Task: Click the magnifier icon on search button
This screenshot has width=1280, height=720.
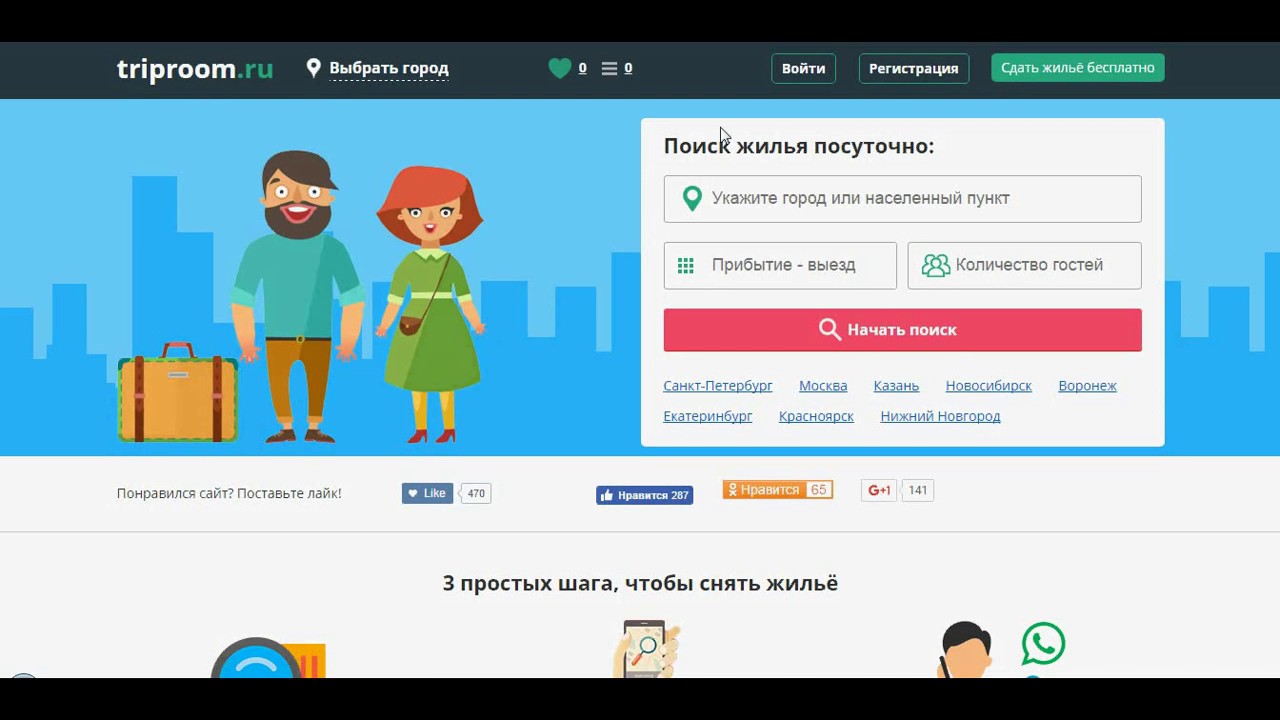Action: 830,329
